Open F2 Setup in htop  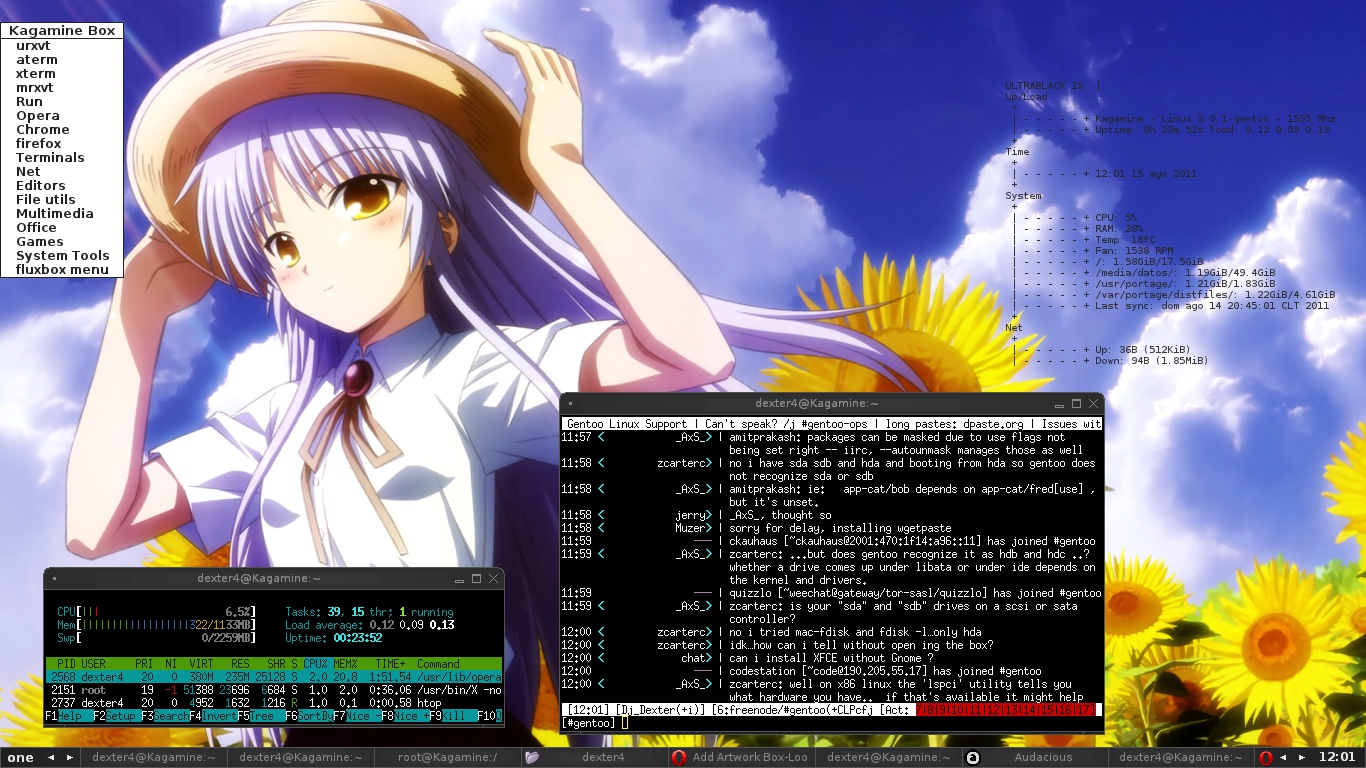click(117, 717)
